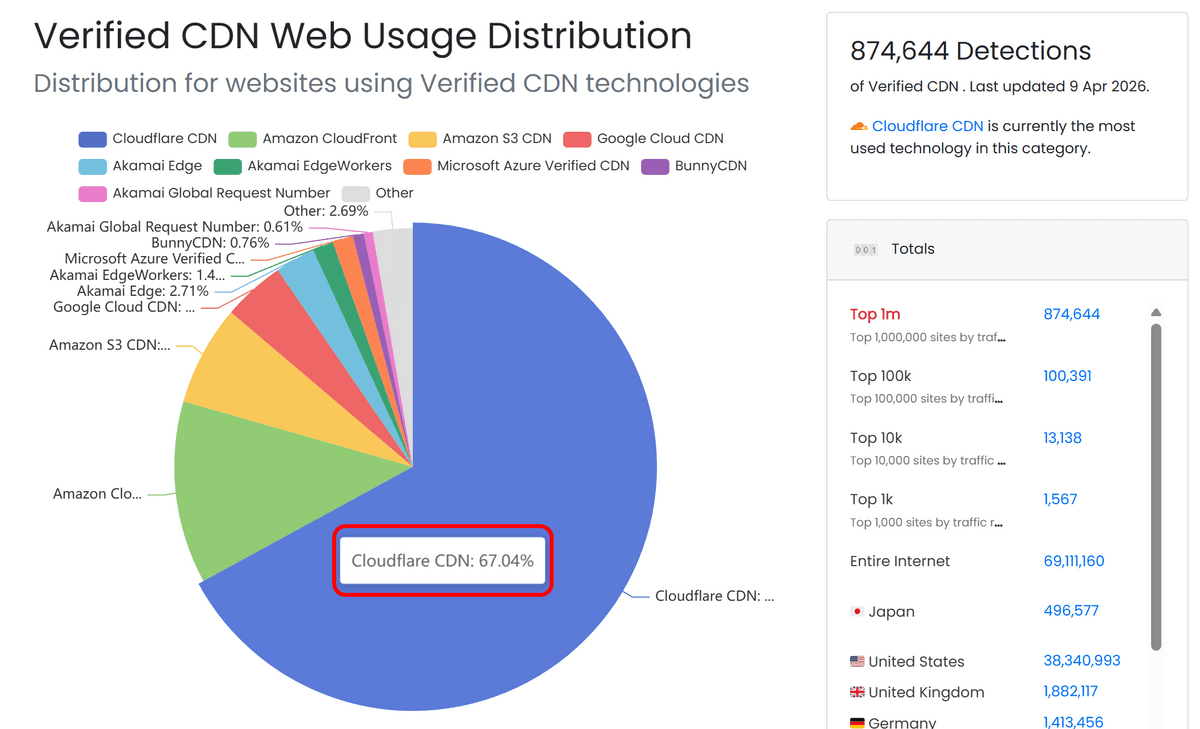Click the Akamai Edge legend color swatch
The image size is (1200, 729).
click(x=92, y=166)
